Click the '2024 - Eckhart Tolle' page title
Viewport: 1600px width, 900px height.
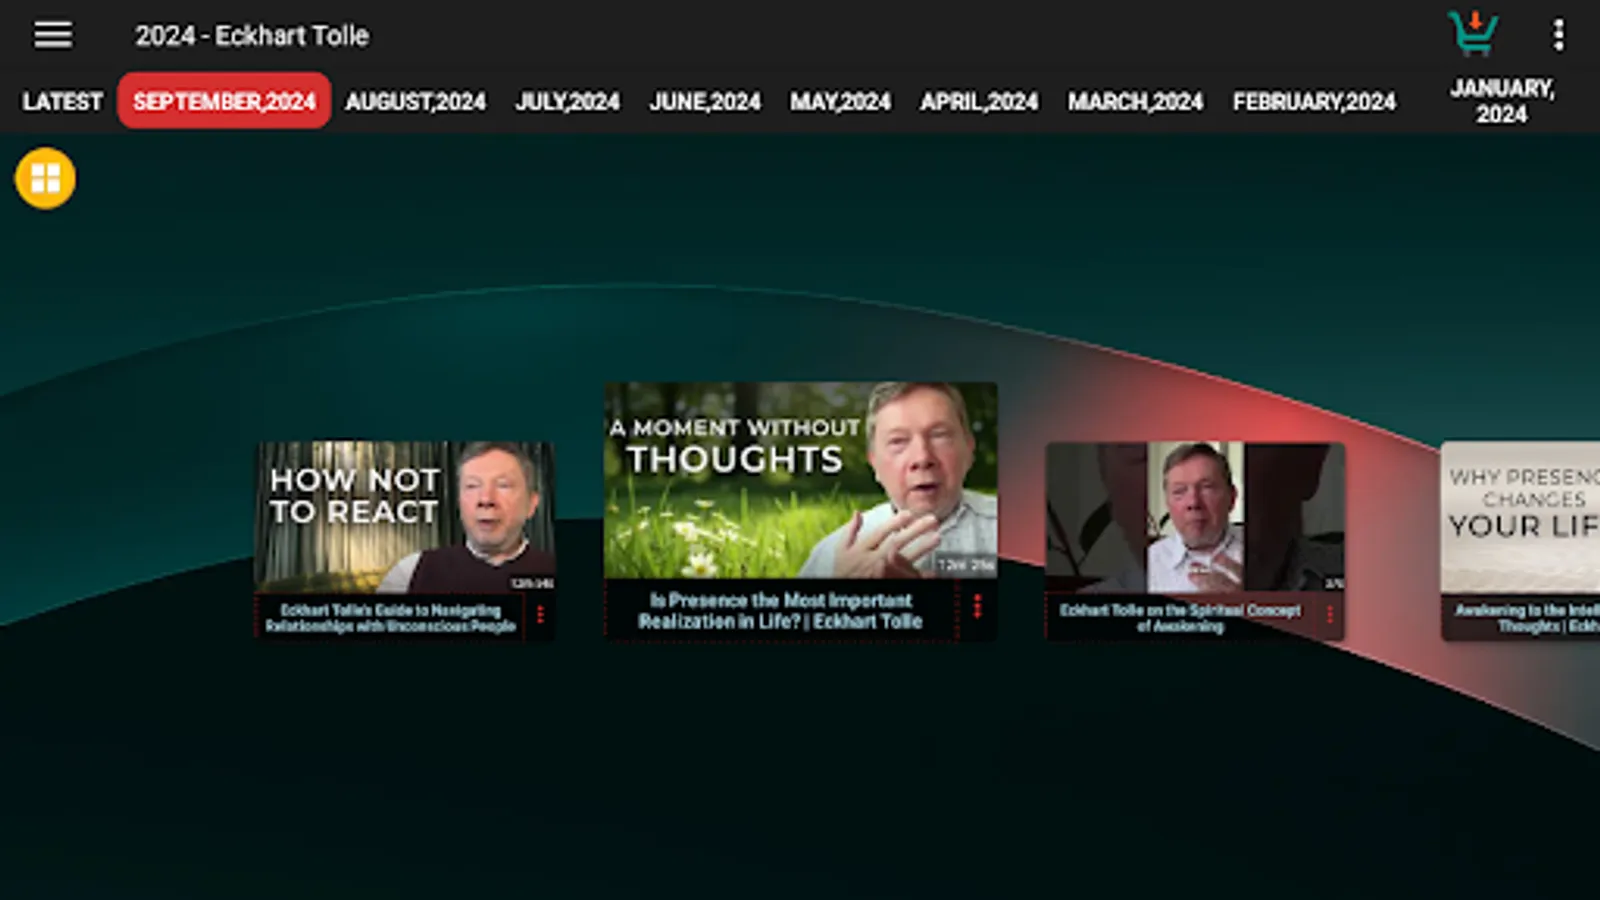tap(252, 36)
